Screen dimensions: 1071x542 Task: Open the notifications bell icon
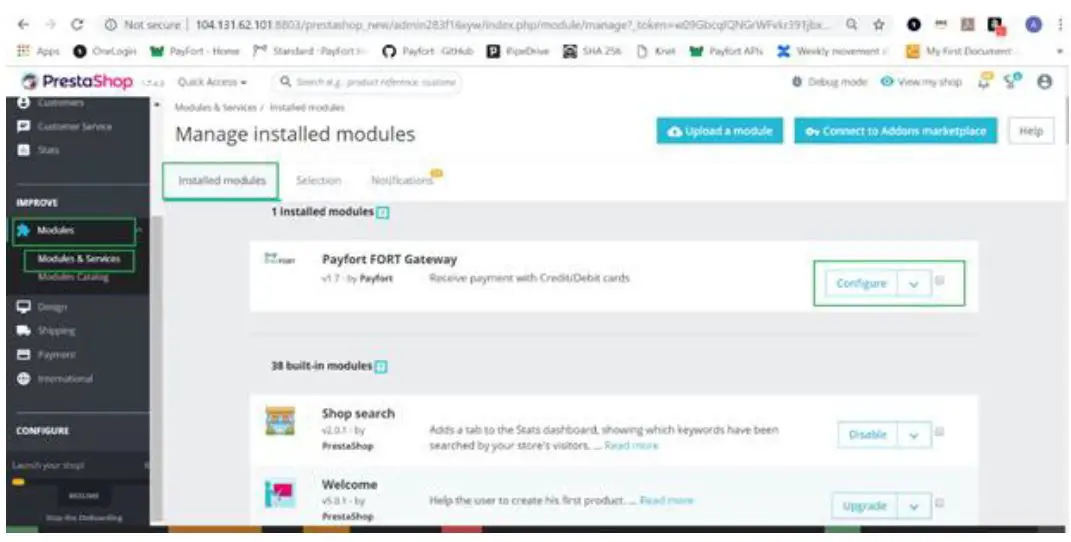pos(984,82)
